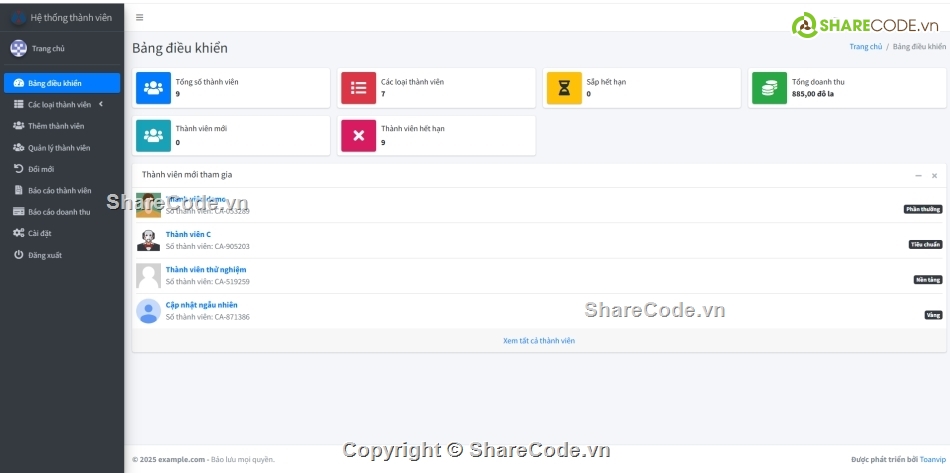This screenshot has width=950, height=473.
Task: Click the table icon beside Các loại thành viên
Action: (x=19, y=105)
